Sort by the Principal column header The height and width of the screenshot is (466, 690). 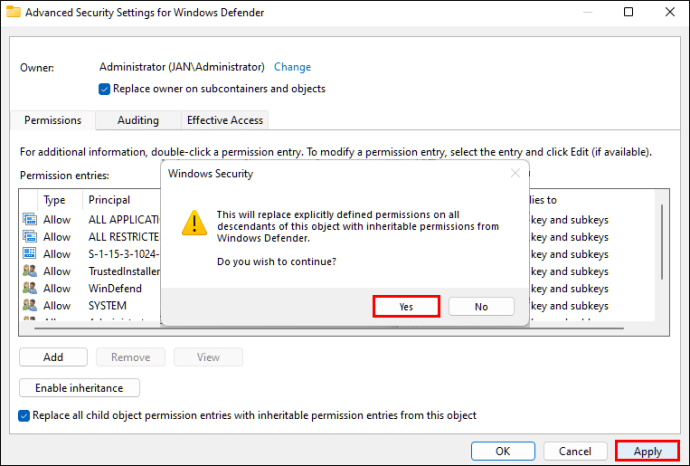(x=109, y=200)
